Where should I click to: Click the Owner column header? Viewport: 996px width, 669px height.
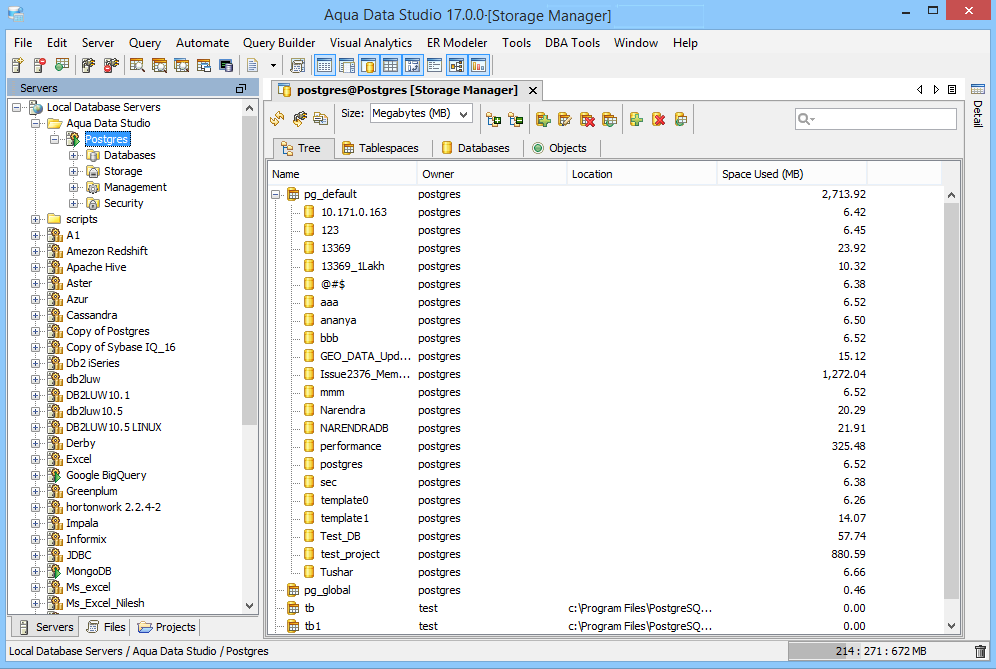pyautogui.click(x=491, y=174)
